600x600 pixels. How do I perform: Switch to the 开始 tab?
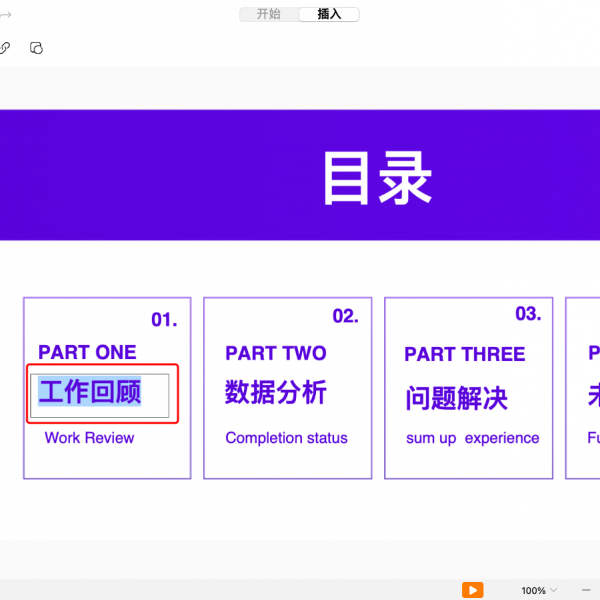(x=268, y=14)
